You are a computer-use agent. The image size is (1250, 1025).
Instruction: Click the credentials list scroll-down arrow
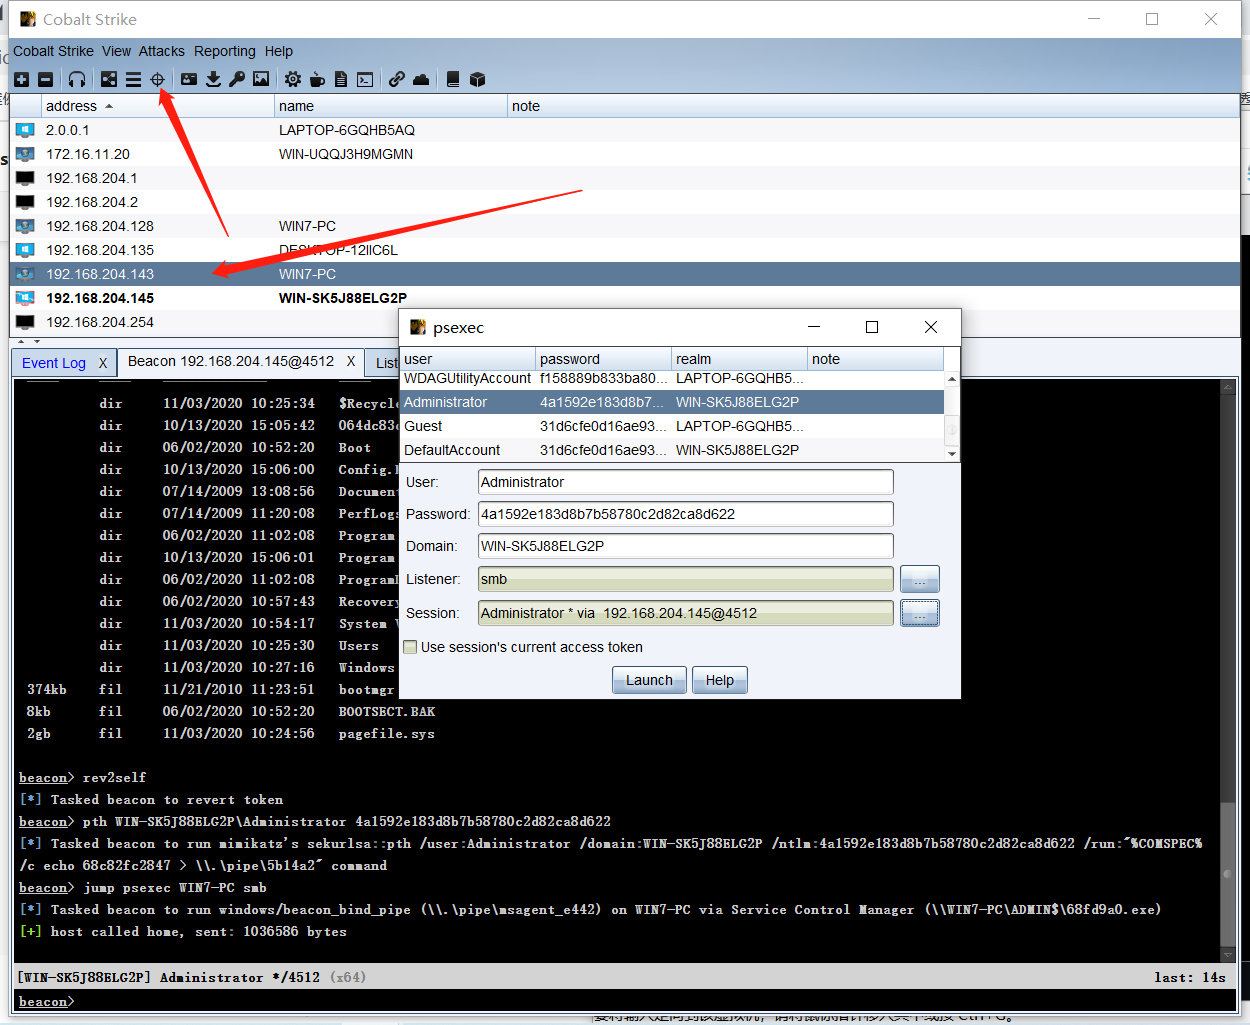point(952,453)
